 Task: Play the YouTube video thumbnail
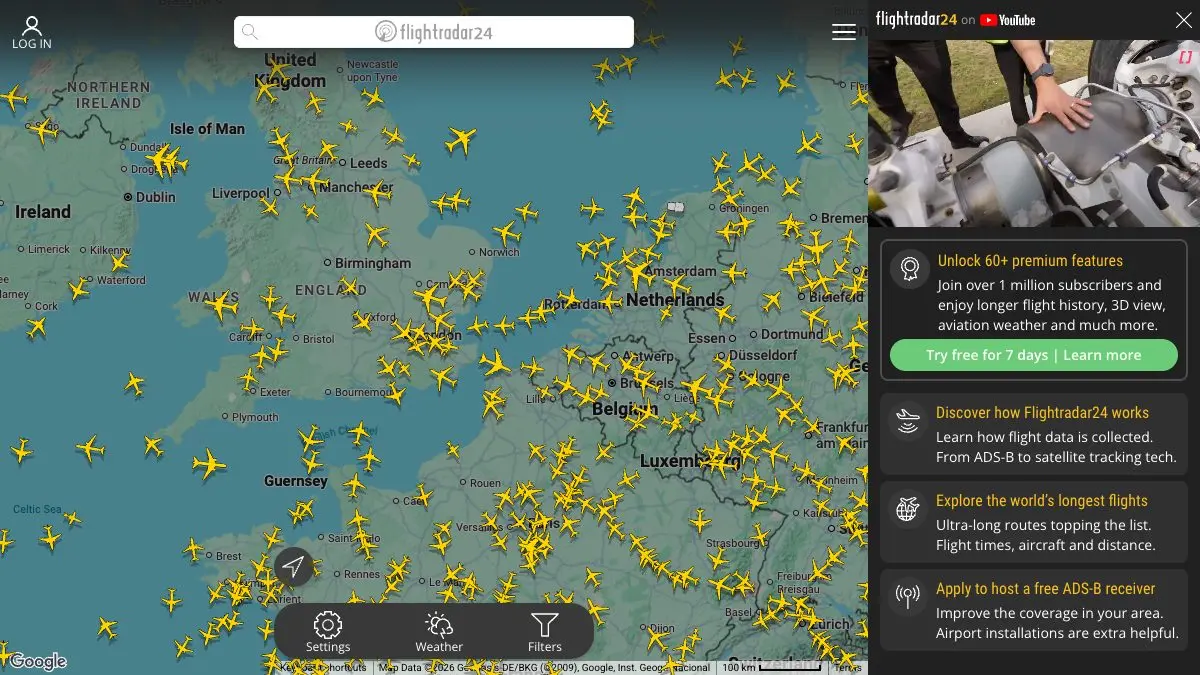(1034, 133)
